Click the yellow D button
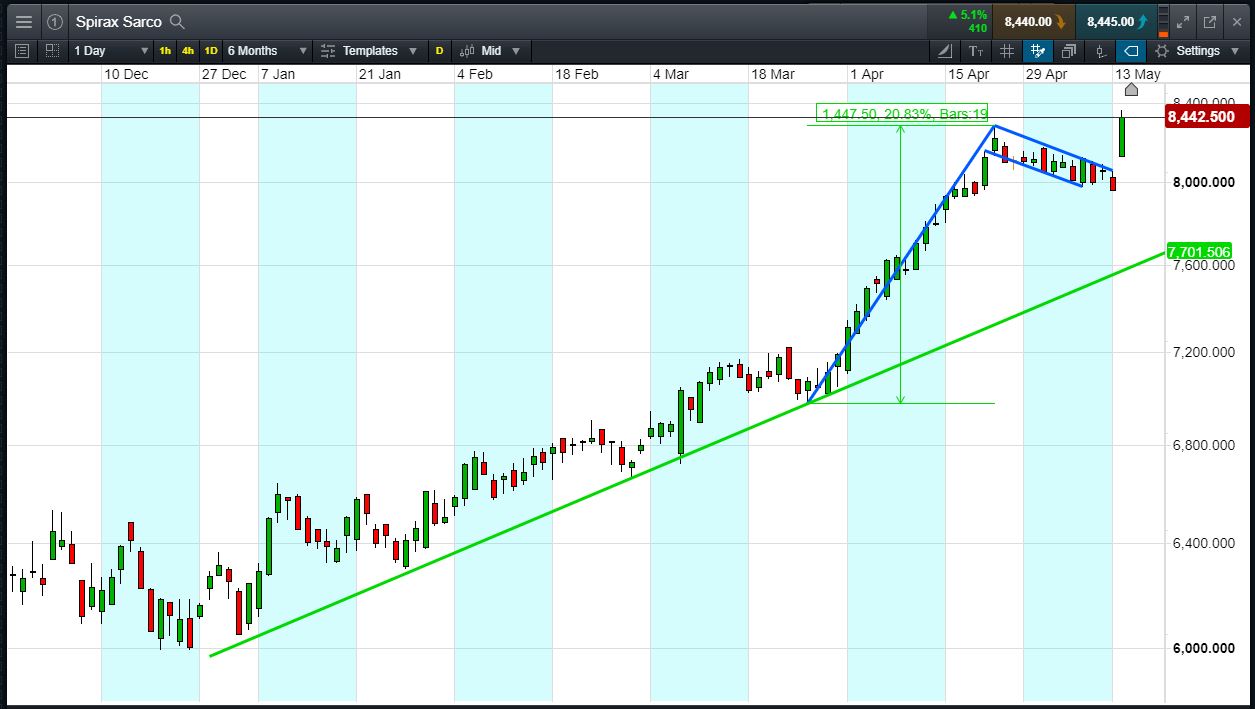 [x=439, y=51]
